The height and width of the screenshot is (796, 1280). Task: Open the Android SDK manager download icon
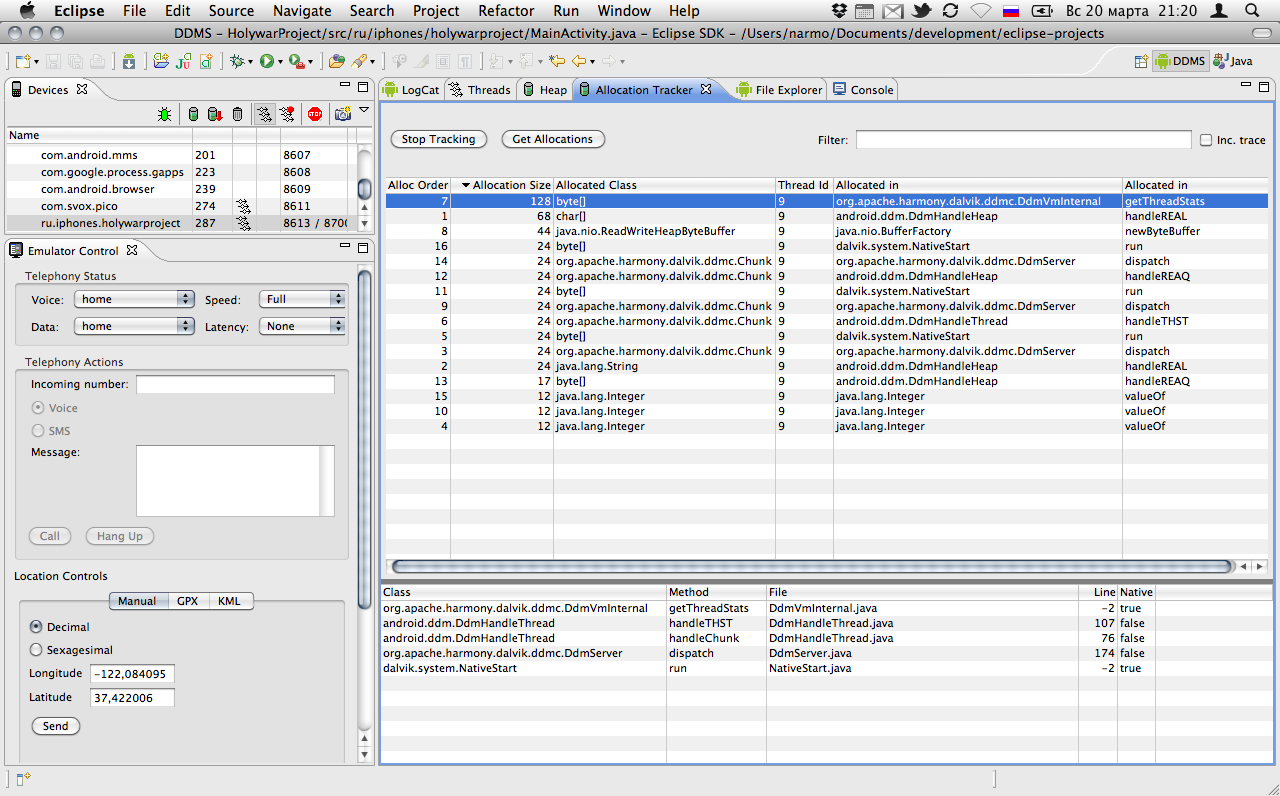pyautogui.click(x=129, y=62)
